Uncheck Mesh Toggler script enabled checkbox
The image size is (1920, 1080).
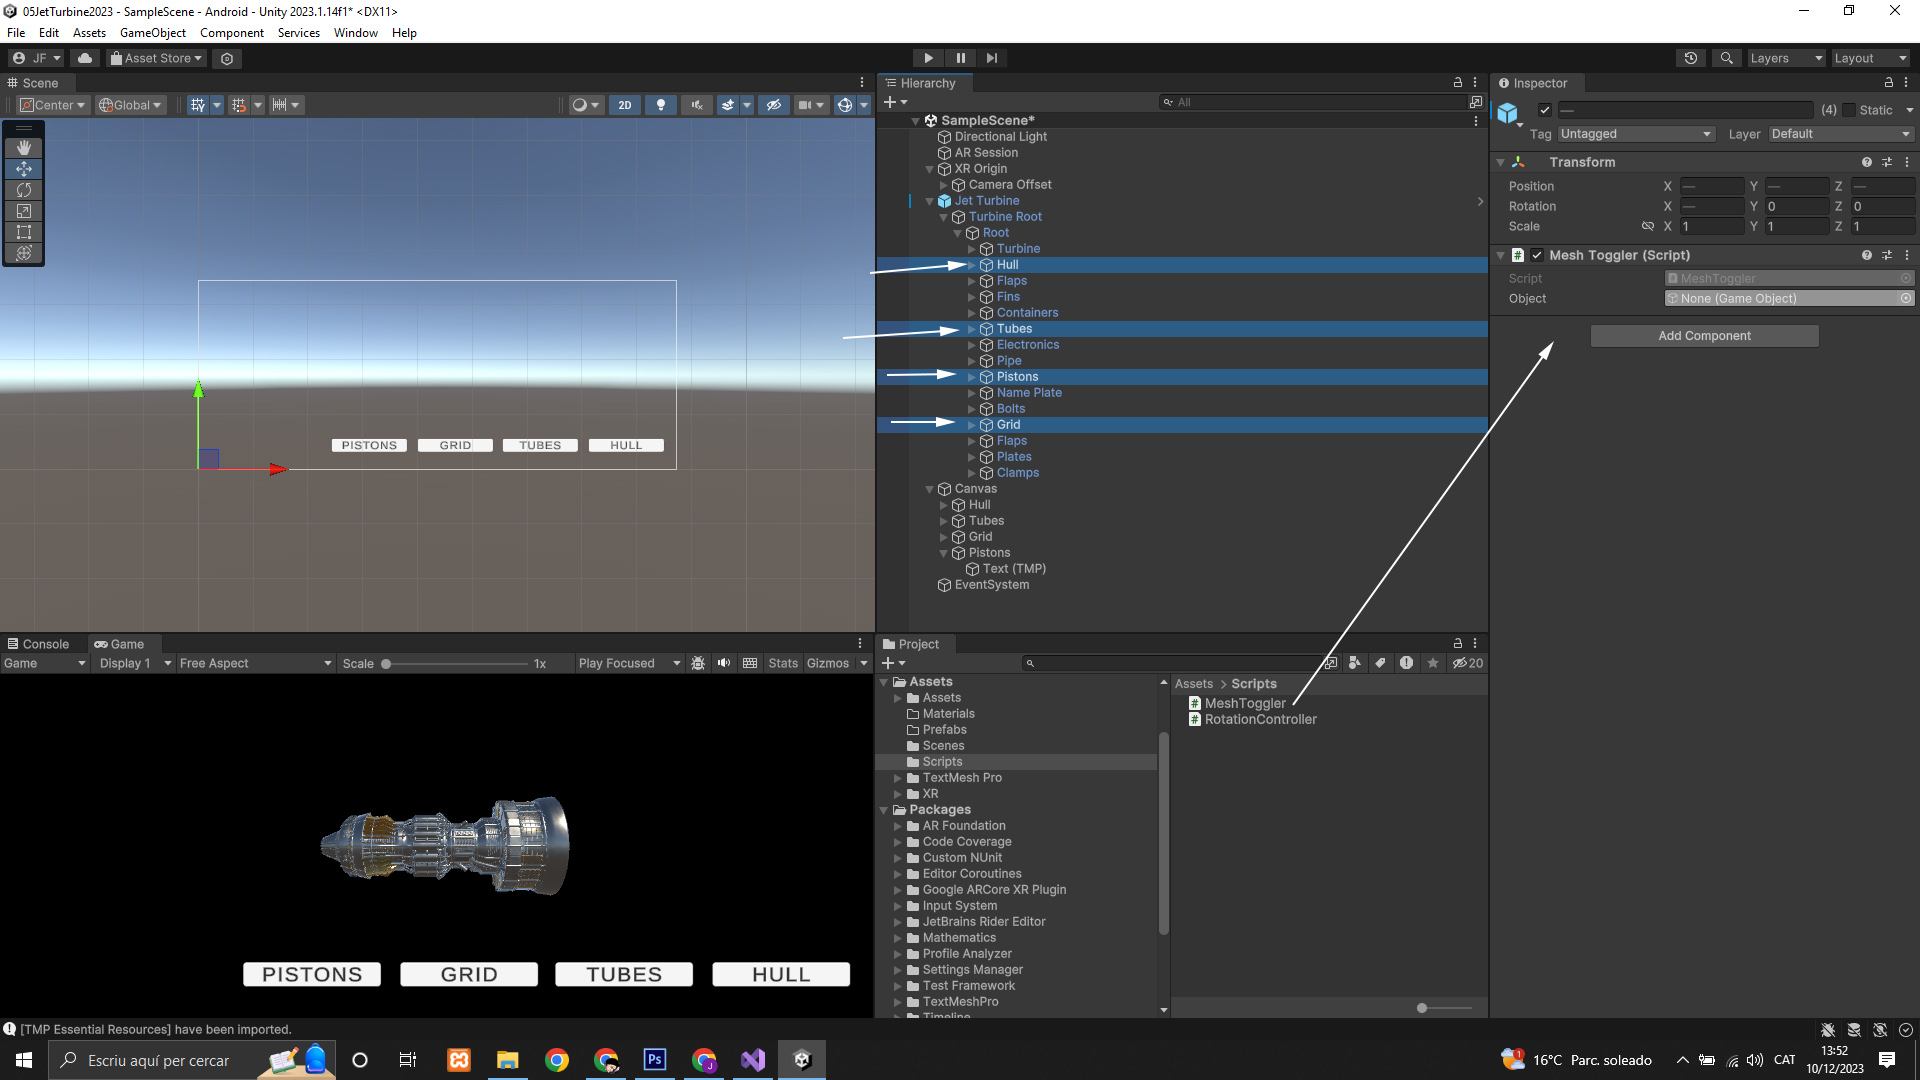[x=1537, y=255]
